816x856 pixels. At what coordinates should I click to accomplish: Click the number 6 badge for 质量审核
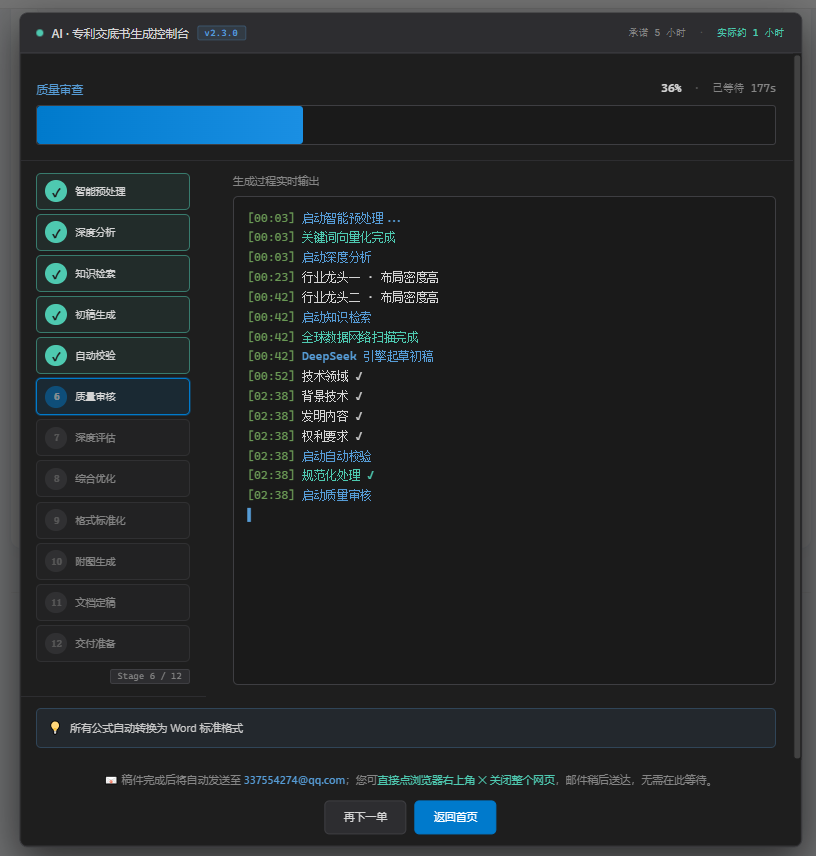(x=56, y=397)
